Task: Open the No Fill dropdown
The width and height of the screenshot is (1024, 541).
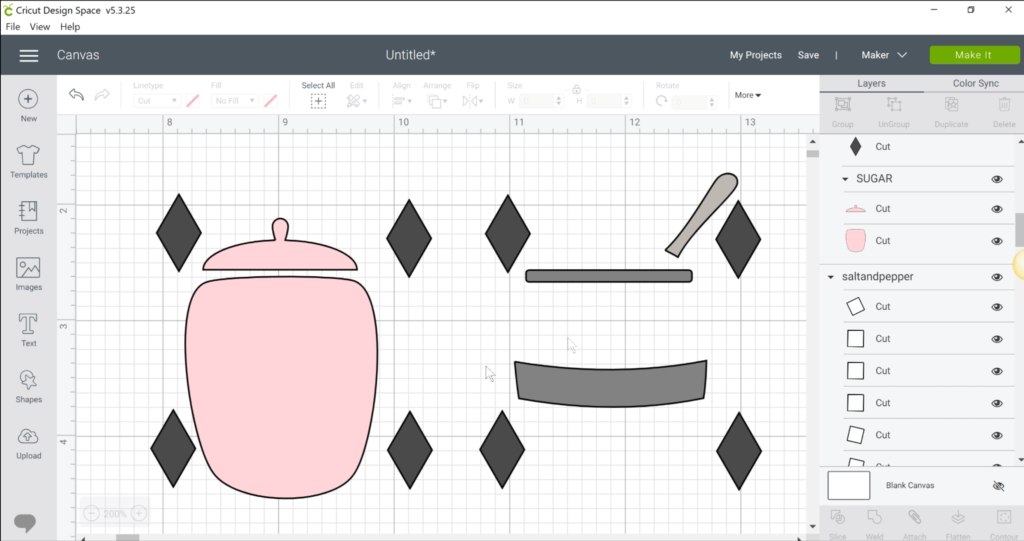Action: [x=234, y=101]
